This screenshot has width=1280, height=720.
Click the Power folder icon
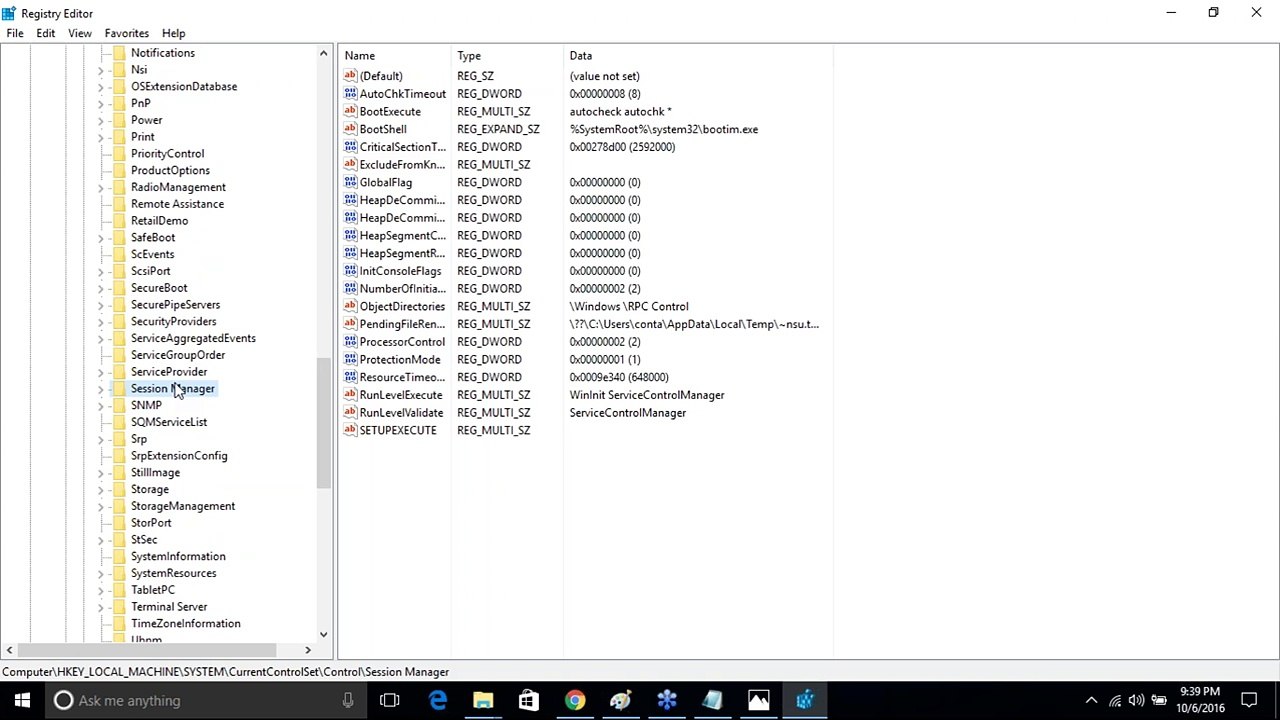pos(119,120)
